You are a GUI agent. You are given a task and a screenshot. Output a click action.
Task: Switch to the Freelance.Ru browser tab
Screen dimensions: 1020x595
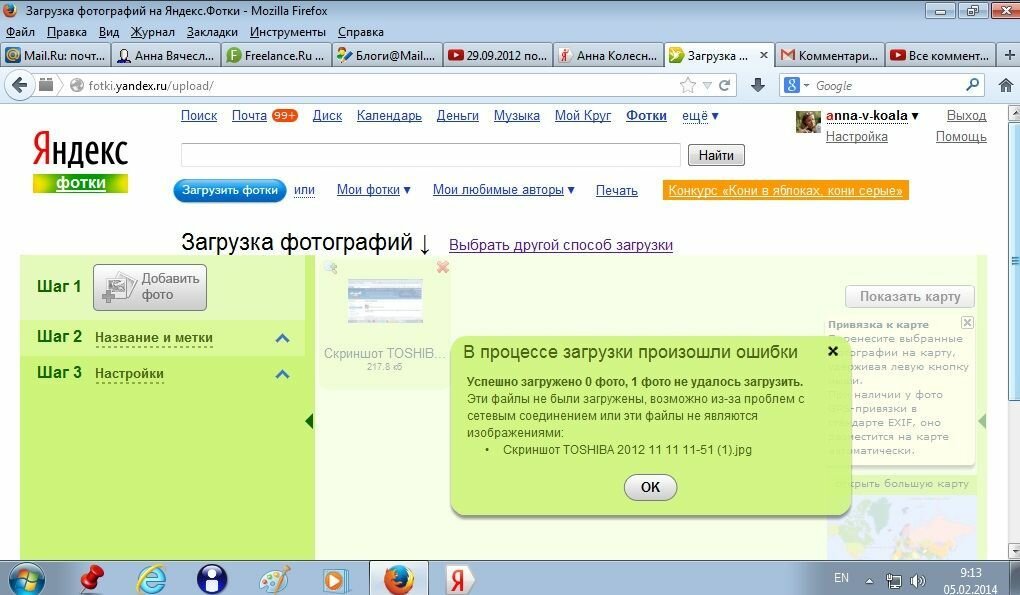coord(275,56)
